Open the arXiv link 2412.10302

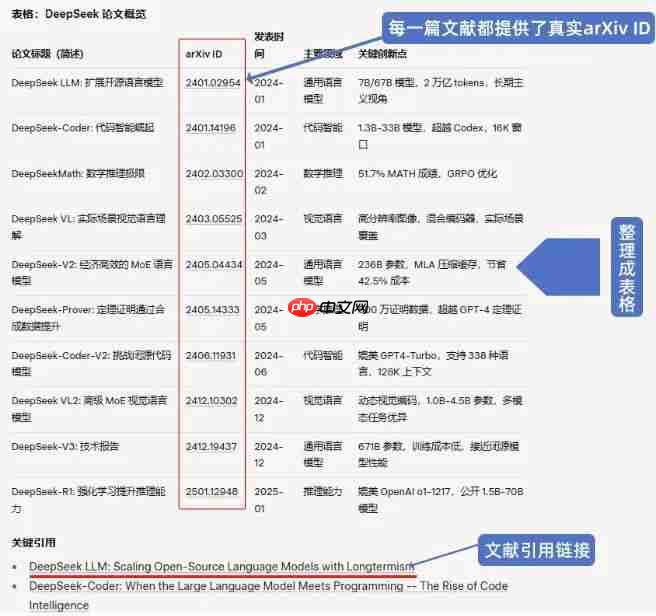pyautogui.click(x=211, y=401)
